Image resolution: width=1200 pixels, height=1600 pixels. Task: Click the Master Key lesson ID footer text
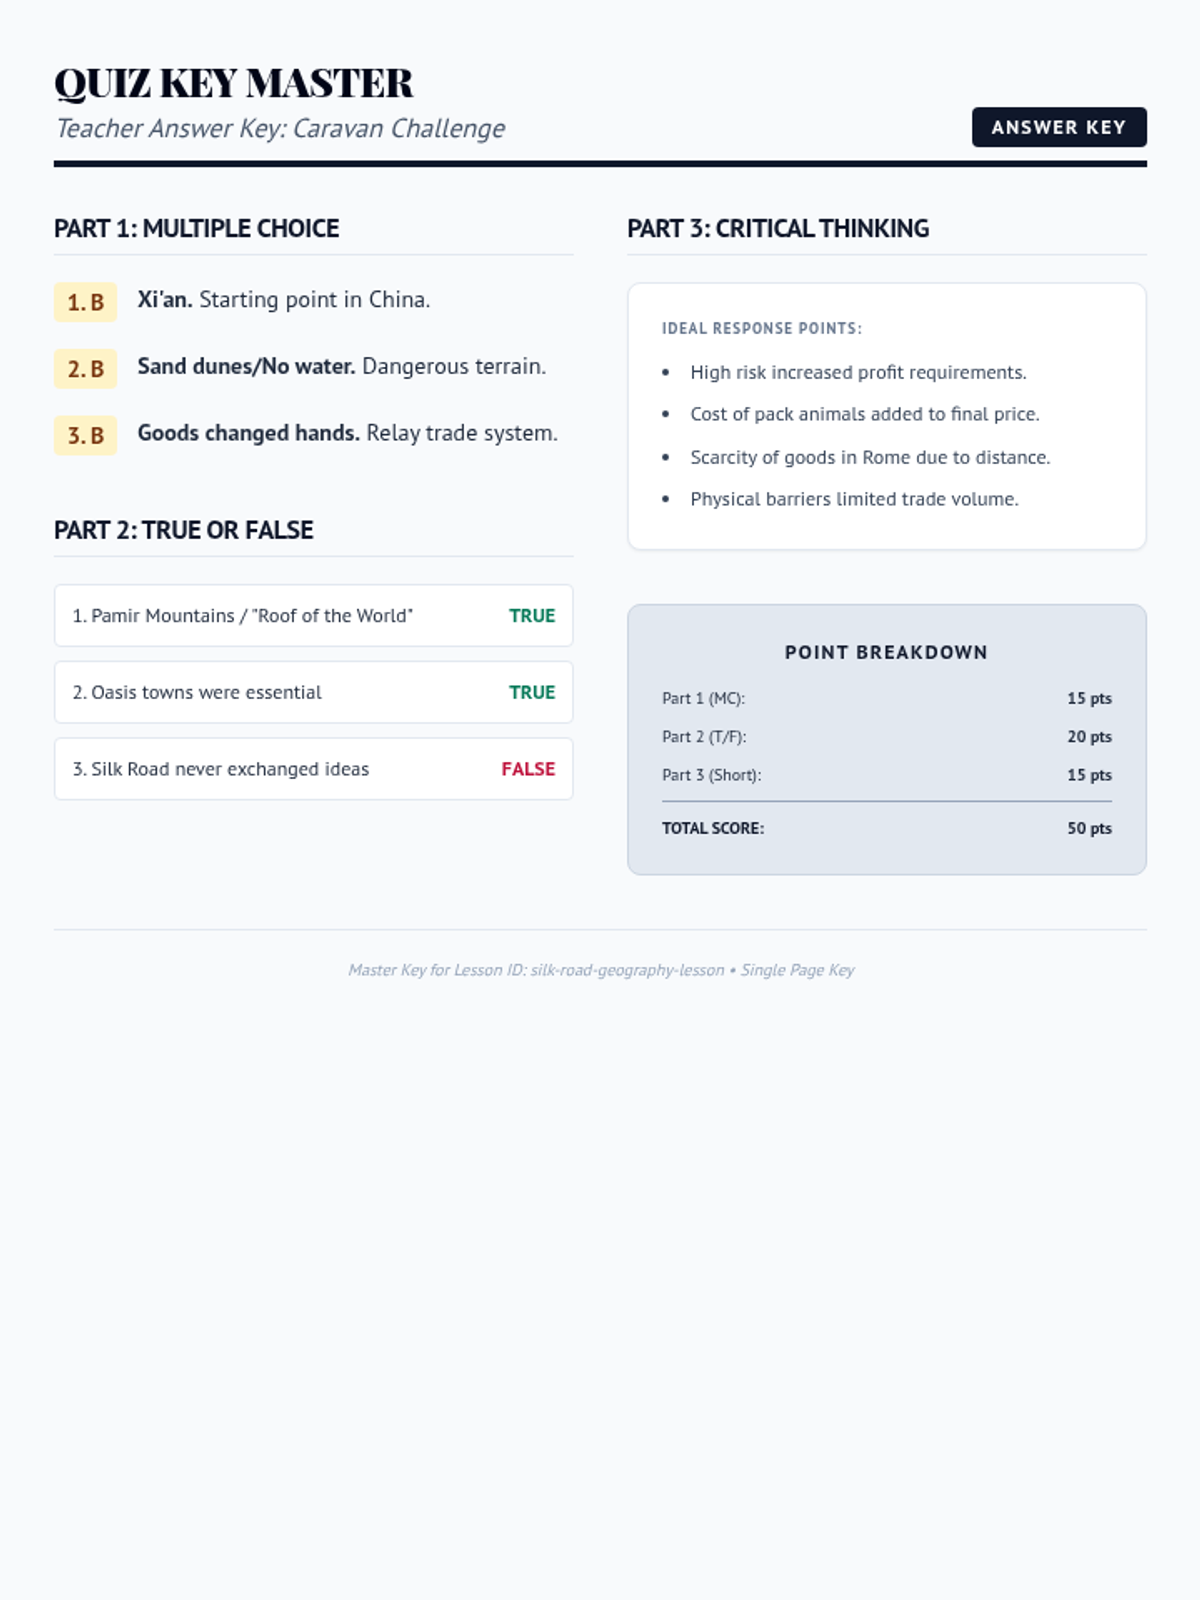pyautogui.click(x=601, y=970)
